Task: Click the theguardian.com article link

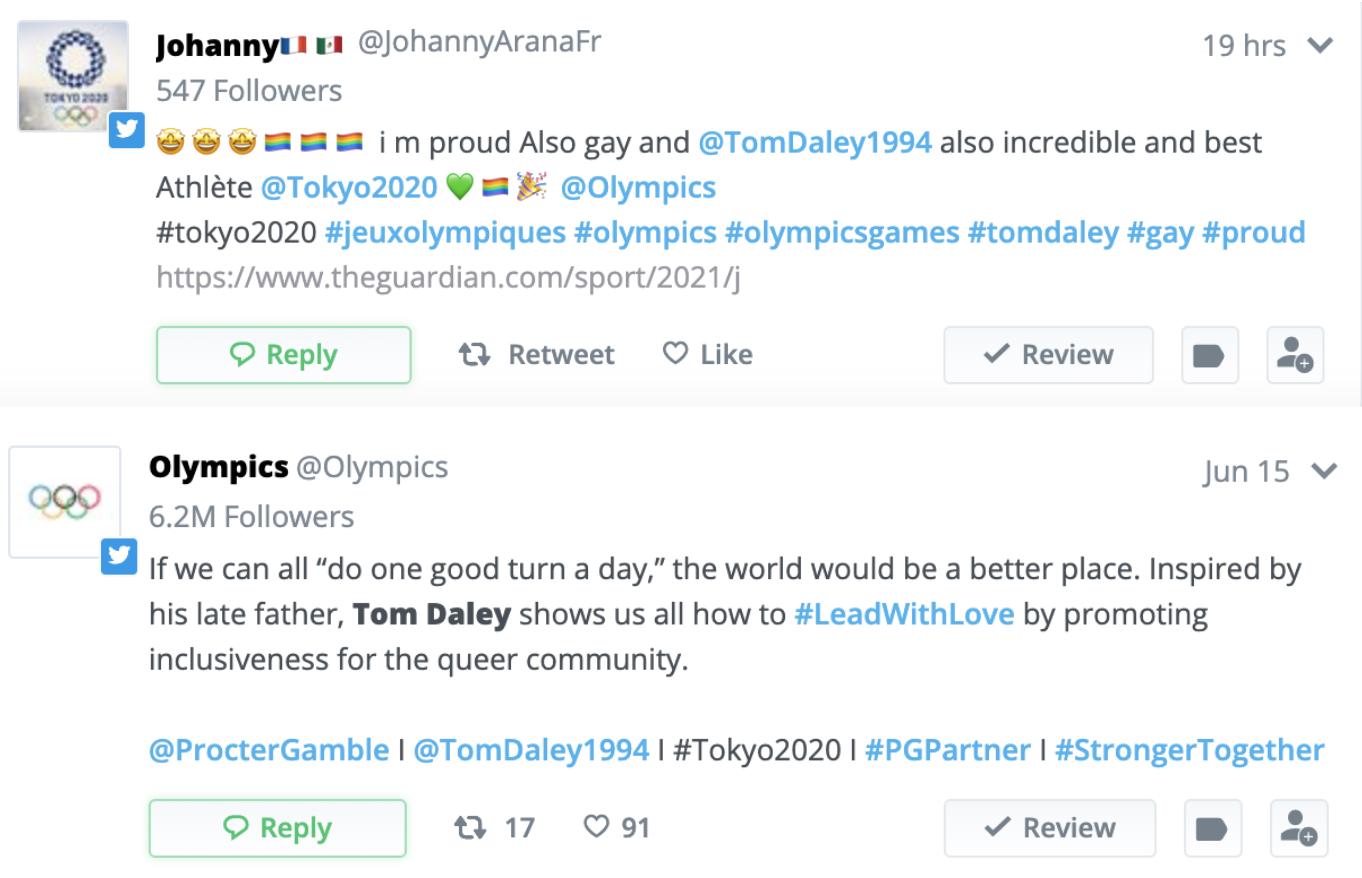Action: point(449,277)
